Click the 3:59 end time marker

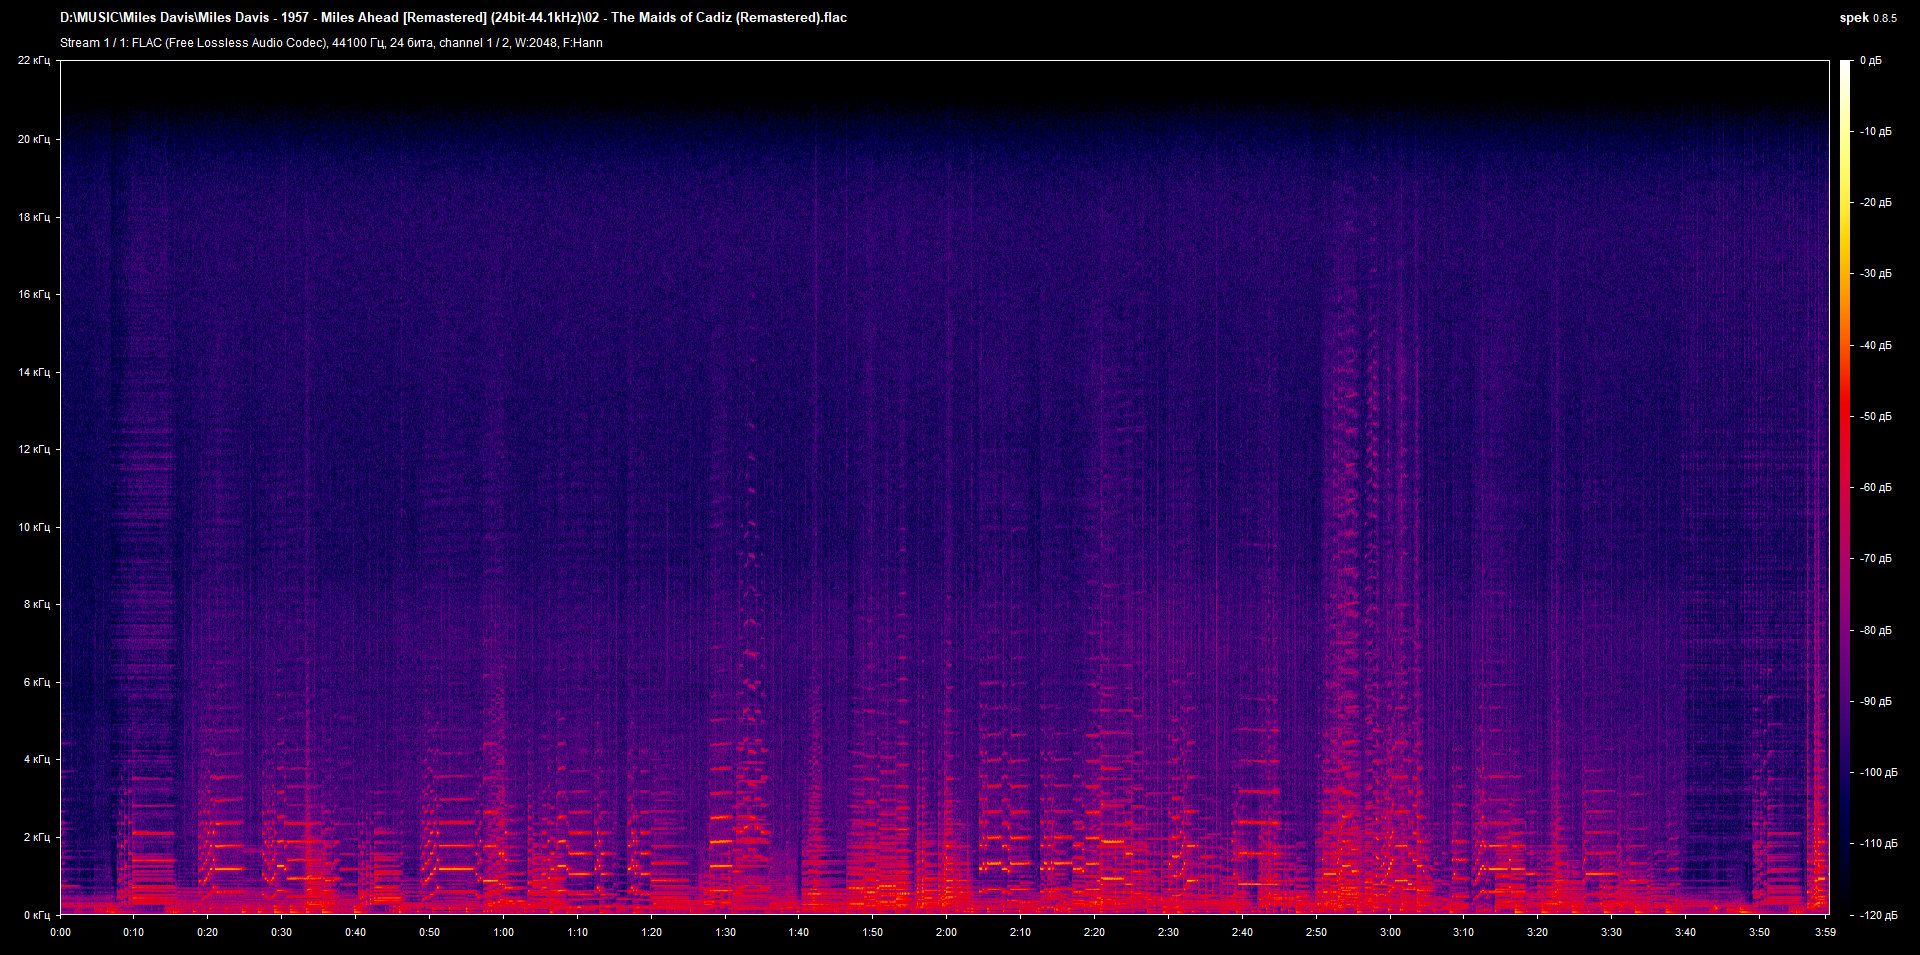click(1825, 932)
